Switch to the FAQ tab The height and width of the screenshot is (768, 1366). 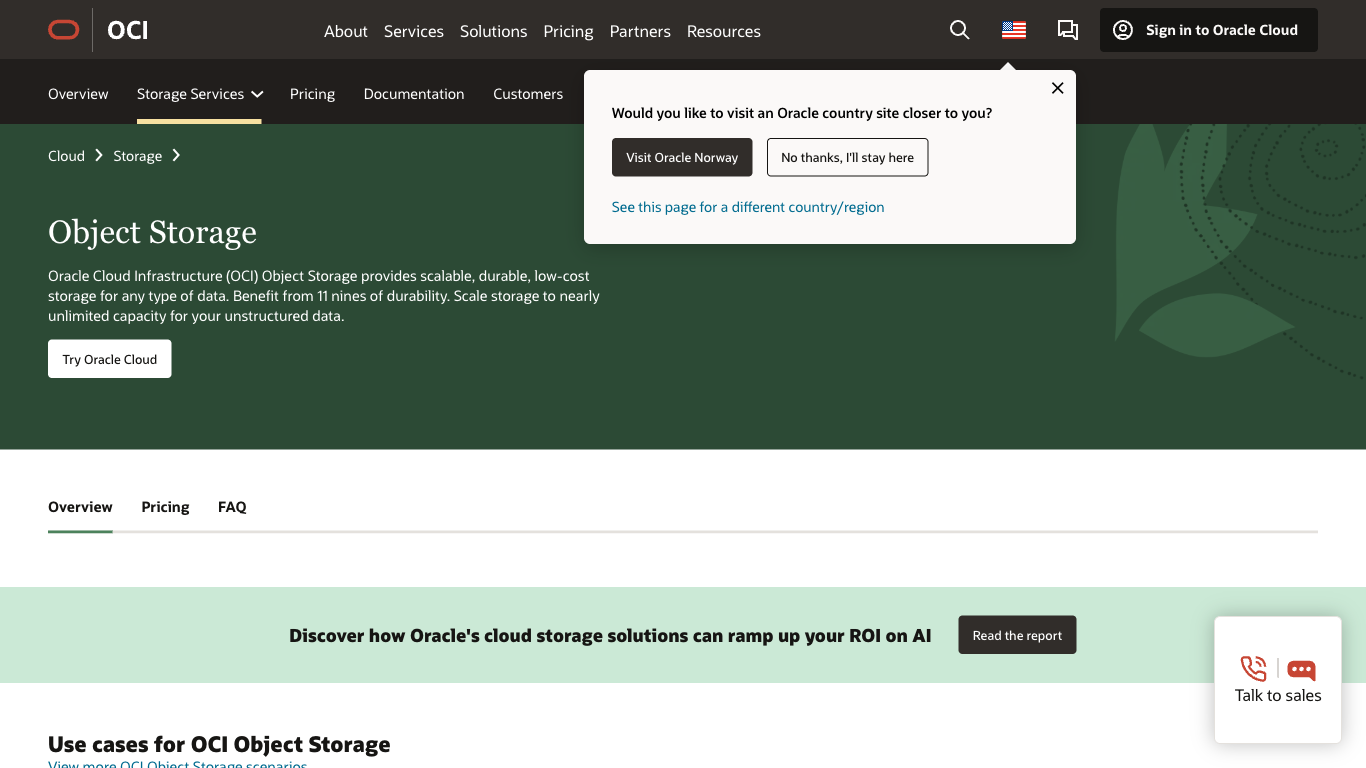(x=232, y=507)
